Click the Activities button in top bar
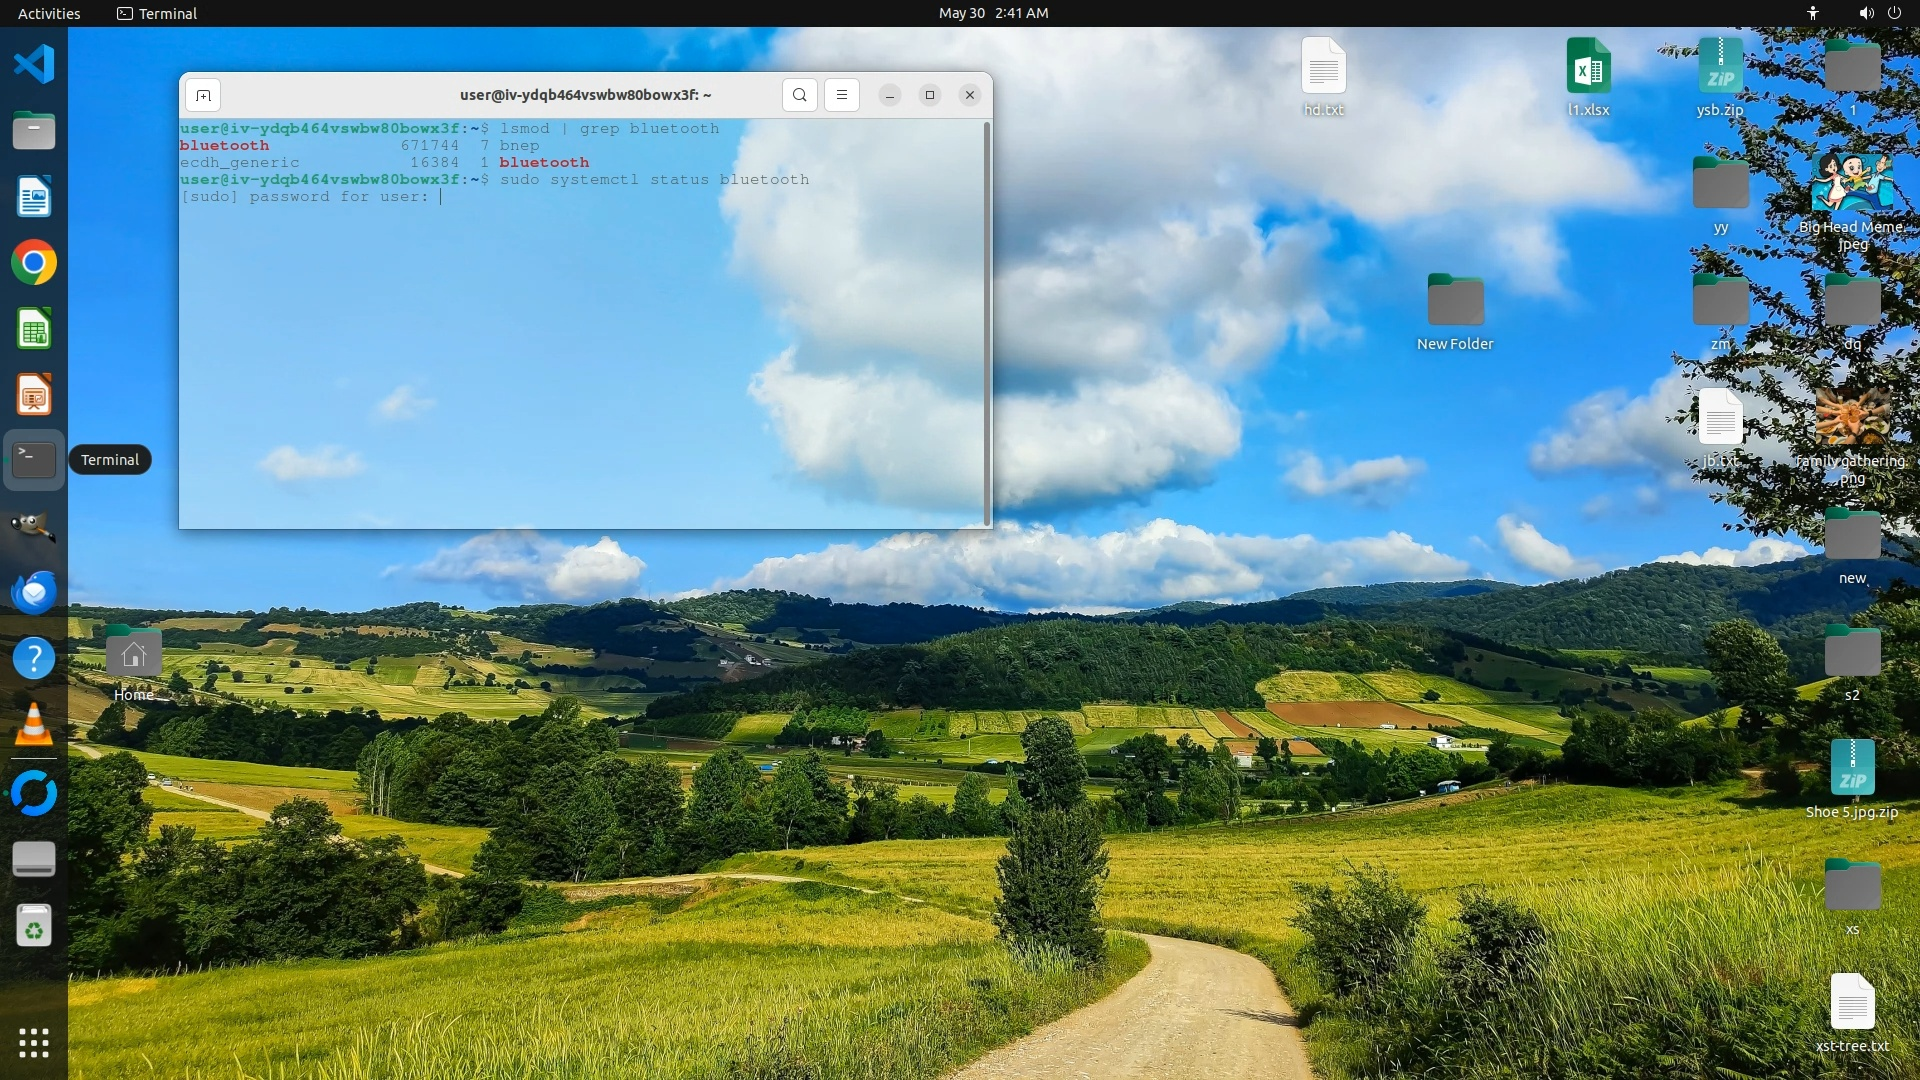 click(49, 13)
